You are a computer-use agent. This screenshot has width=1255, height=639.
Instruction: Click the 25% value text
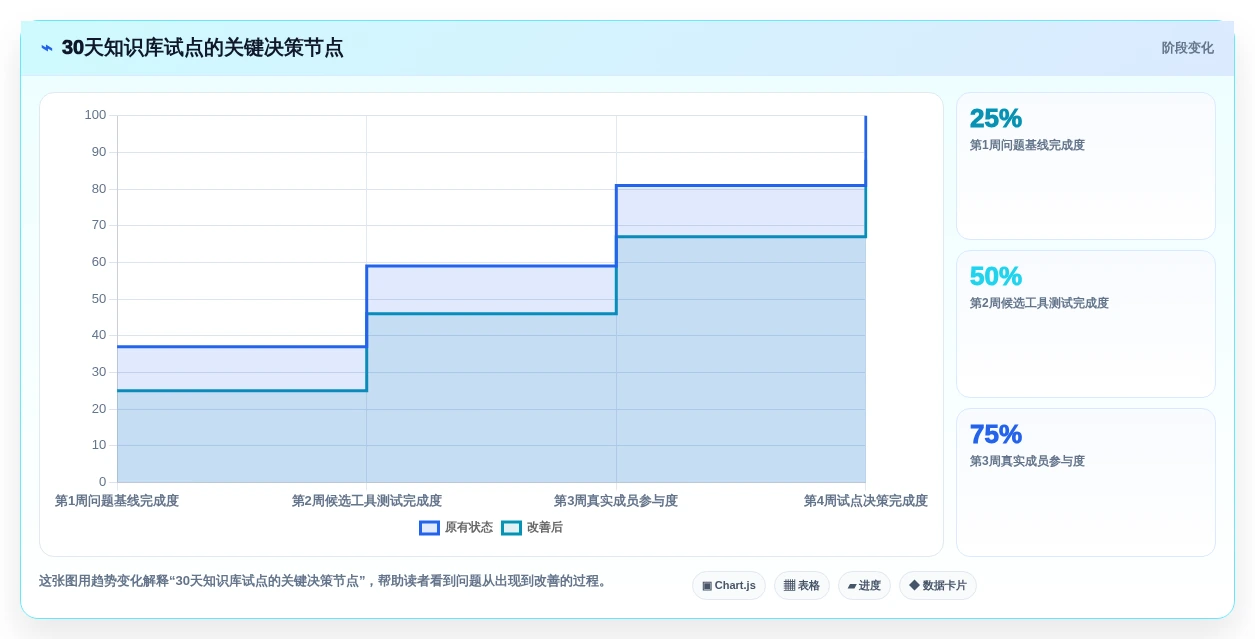pyautogui.click(x=996, y=118)
